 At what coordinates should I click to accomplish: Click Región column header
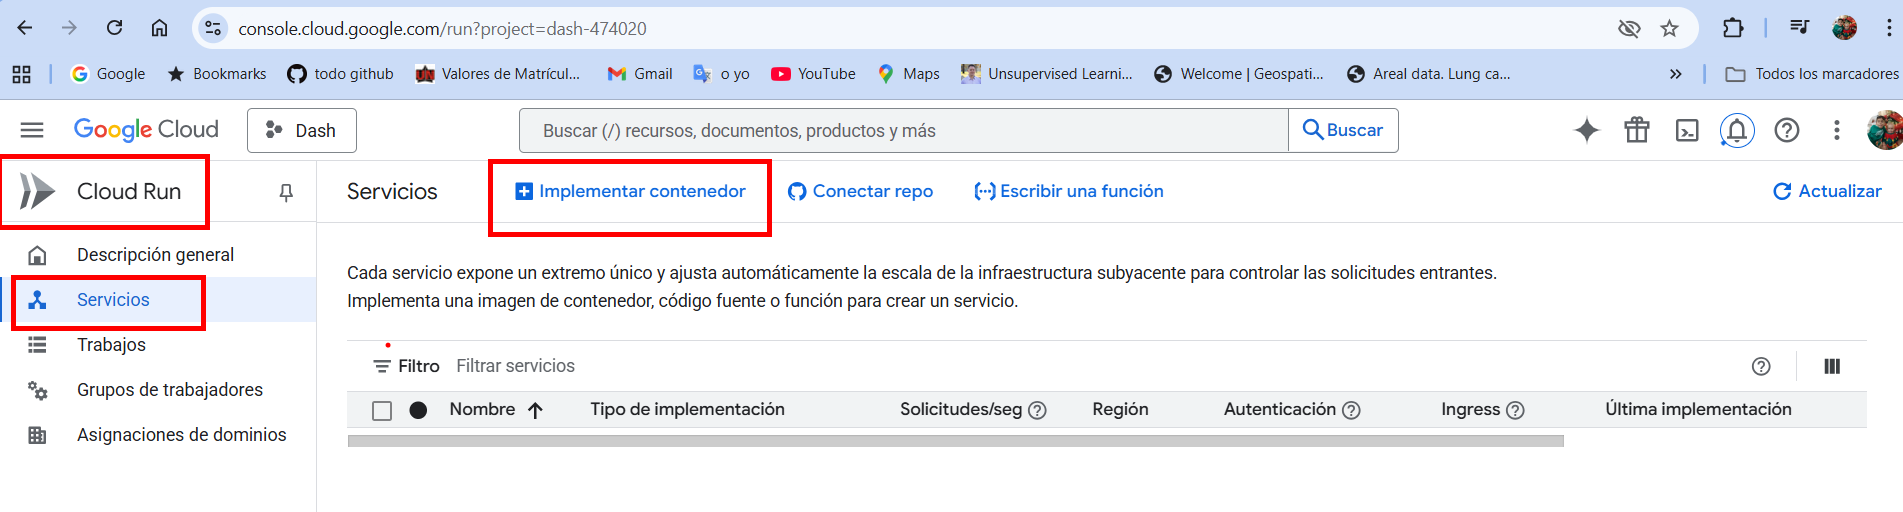[x=1120, y=409]
